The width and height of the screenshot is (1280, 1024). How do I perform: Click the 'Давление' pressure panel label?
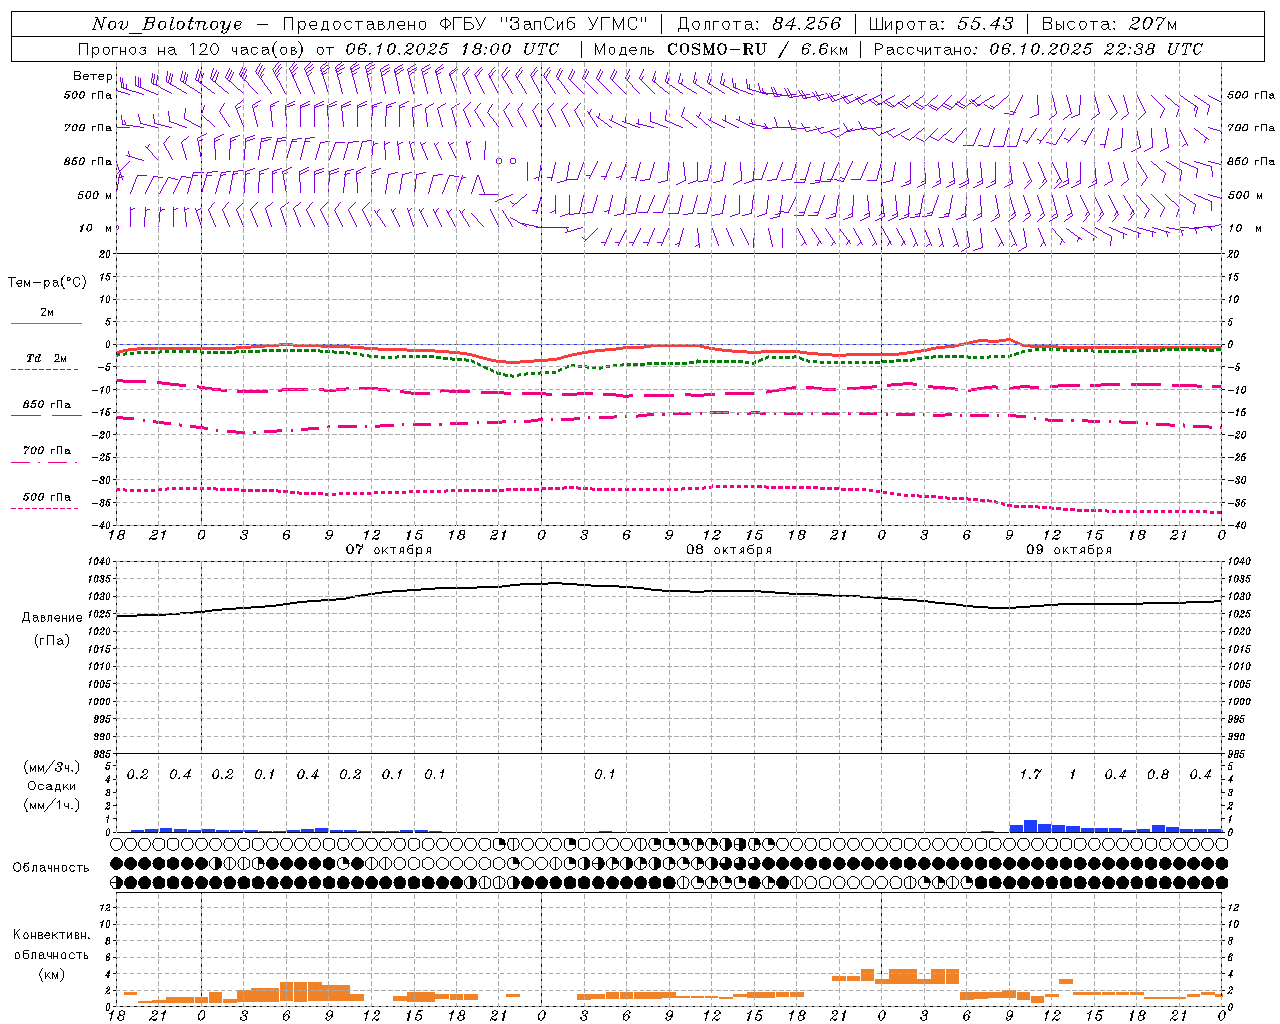coord(52,618)
